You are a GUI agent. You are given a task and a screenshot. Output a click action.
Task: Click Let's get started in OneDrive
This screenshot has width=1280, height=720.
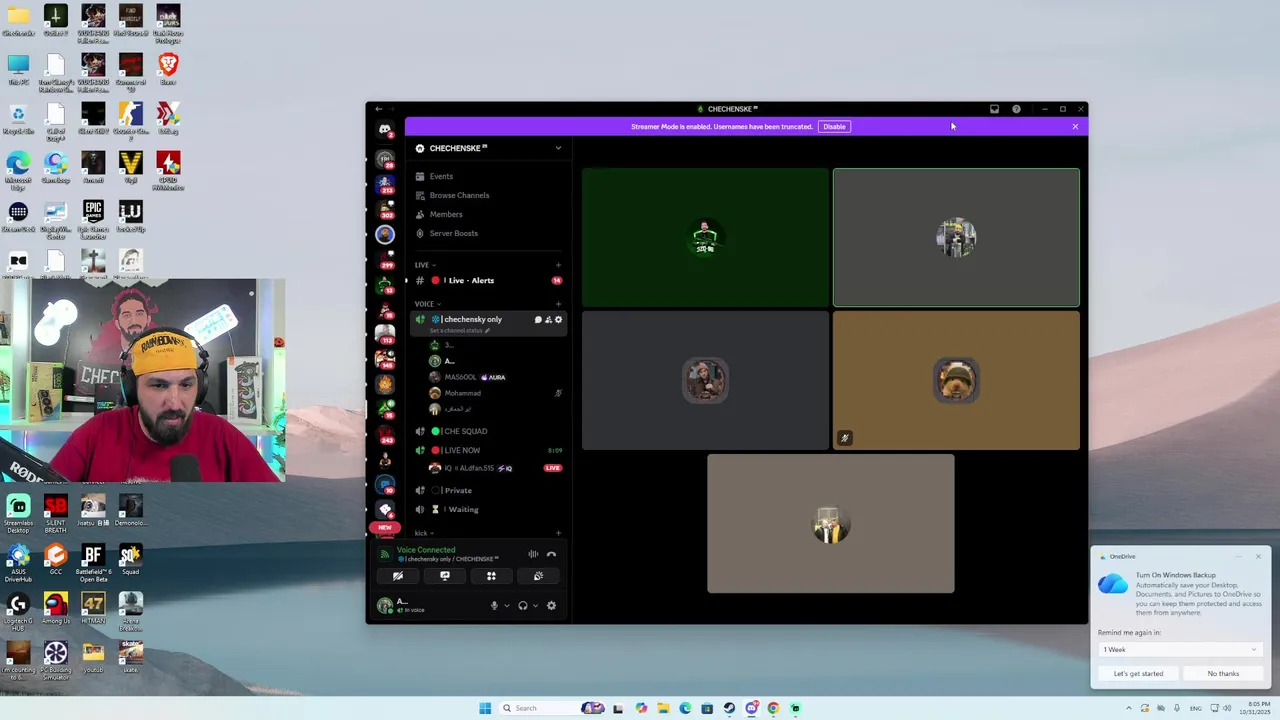pyautogui.click(x=1138, y=673)
